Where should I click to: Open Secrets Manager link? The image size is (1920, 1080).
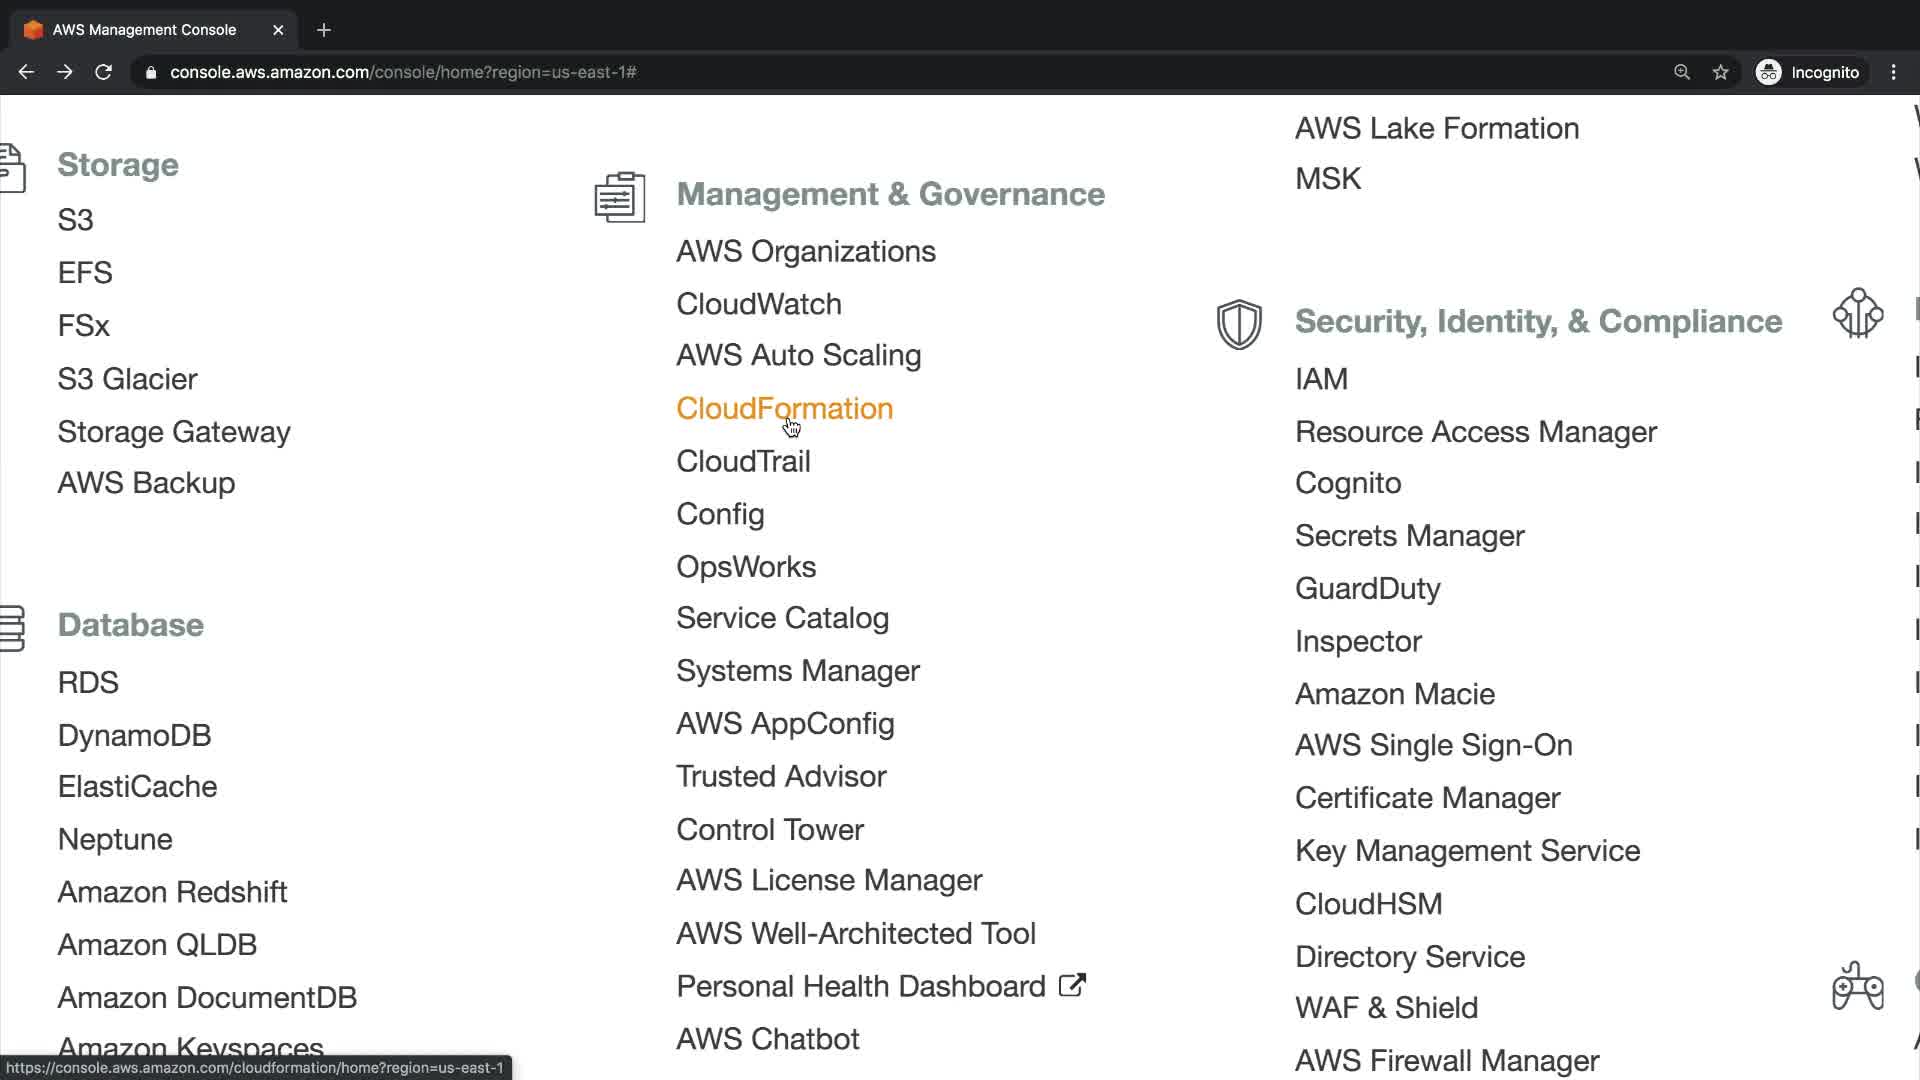1409,536
